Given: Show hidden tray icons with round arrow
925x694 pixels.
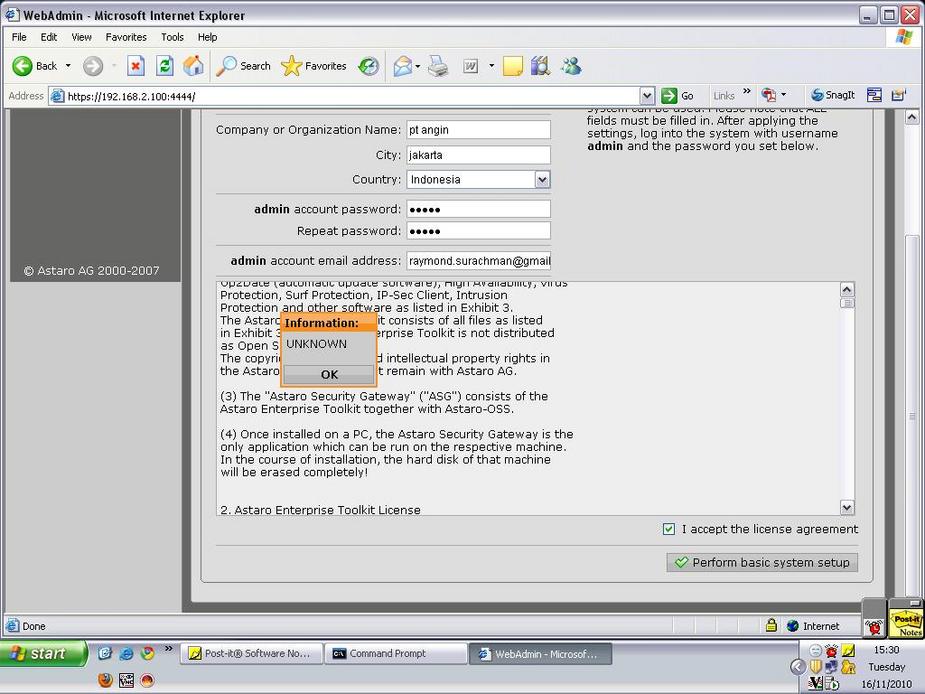Looking at the screenshot, I should point(798,667).
